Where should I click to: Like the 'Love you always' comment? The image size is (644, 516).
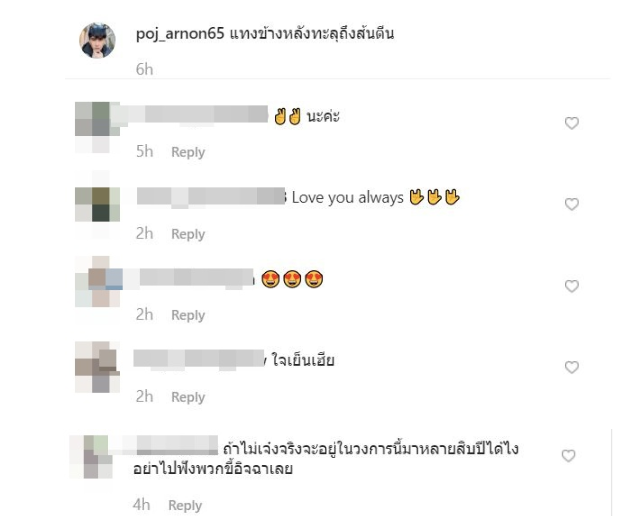tap(572, 204)
